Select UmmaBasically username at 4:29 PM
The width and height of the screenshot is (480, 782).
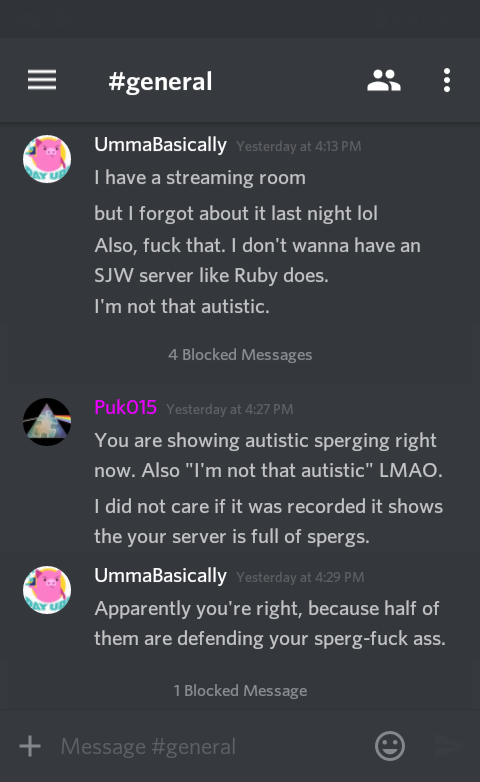(x=161, y=576)
